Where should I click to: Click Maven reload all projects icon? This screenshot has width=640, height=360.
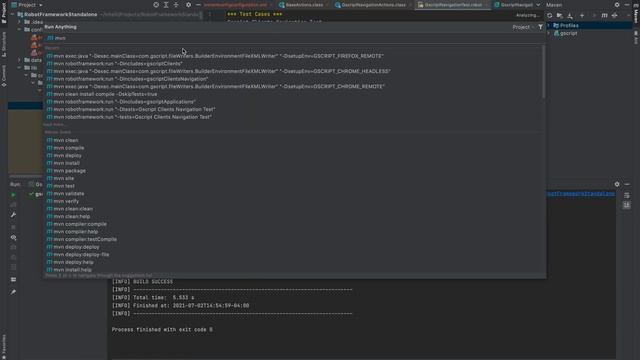[549, 16]
